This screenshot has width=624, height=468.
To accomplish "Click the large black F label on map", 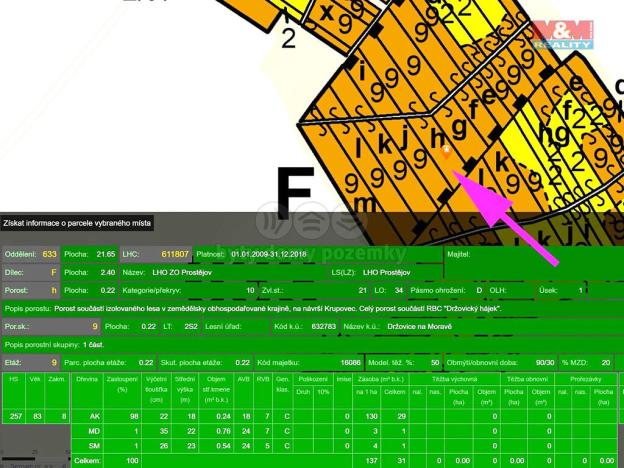I will 295,193.
